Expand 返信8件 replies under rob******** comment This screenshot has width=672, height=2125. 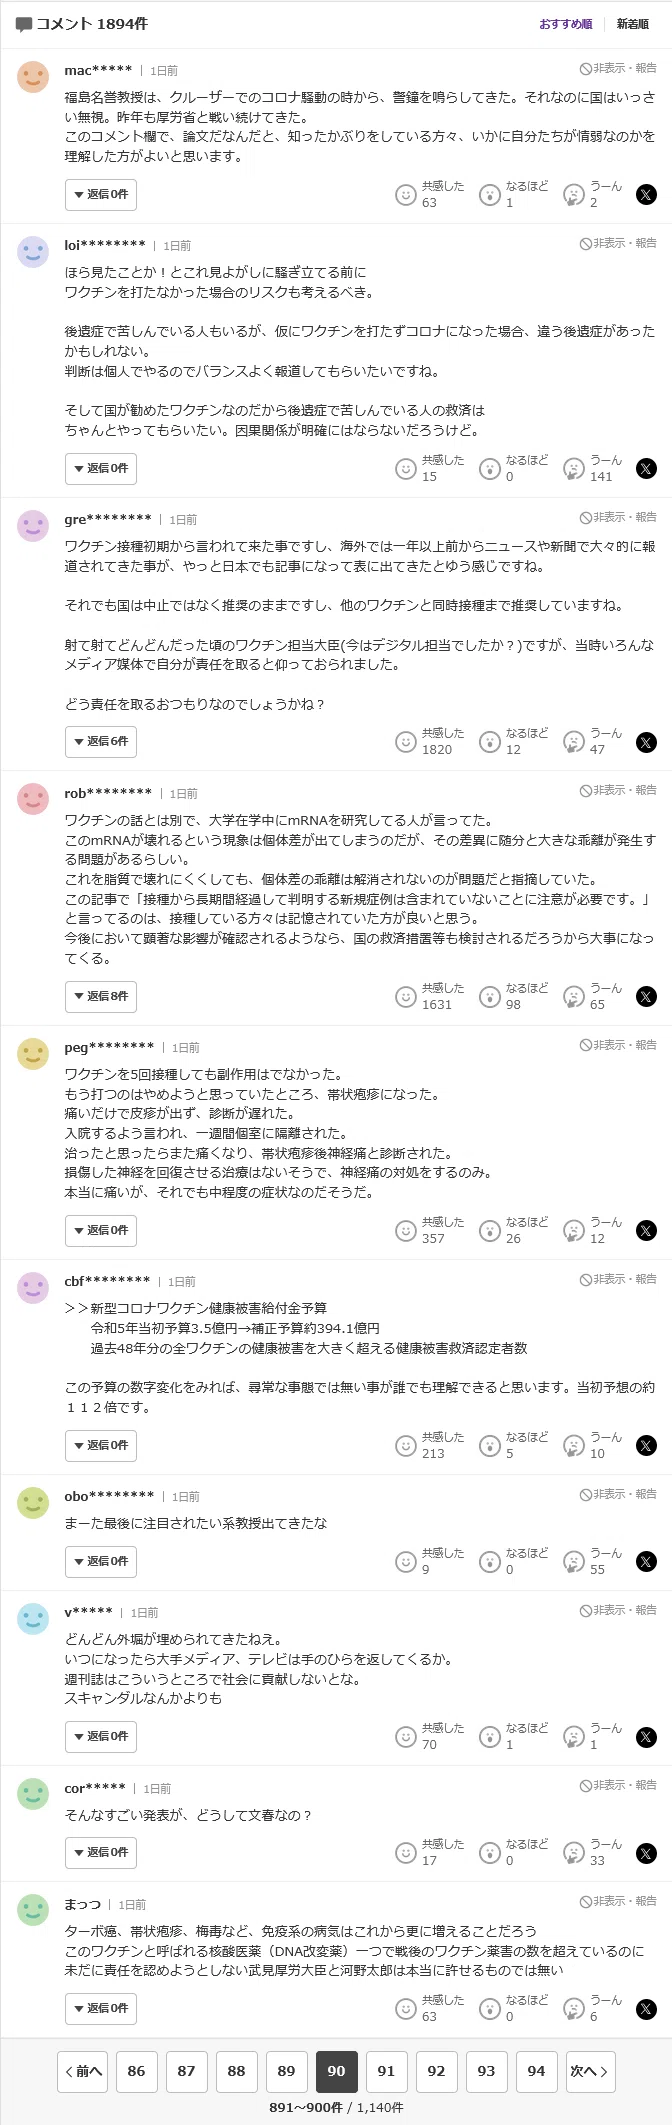[101, 996]
